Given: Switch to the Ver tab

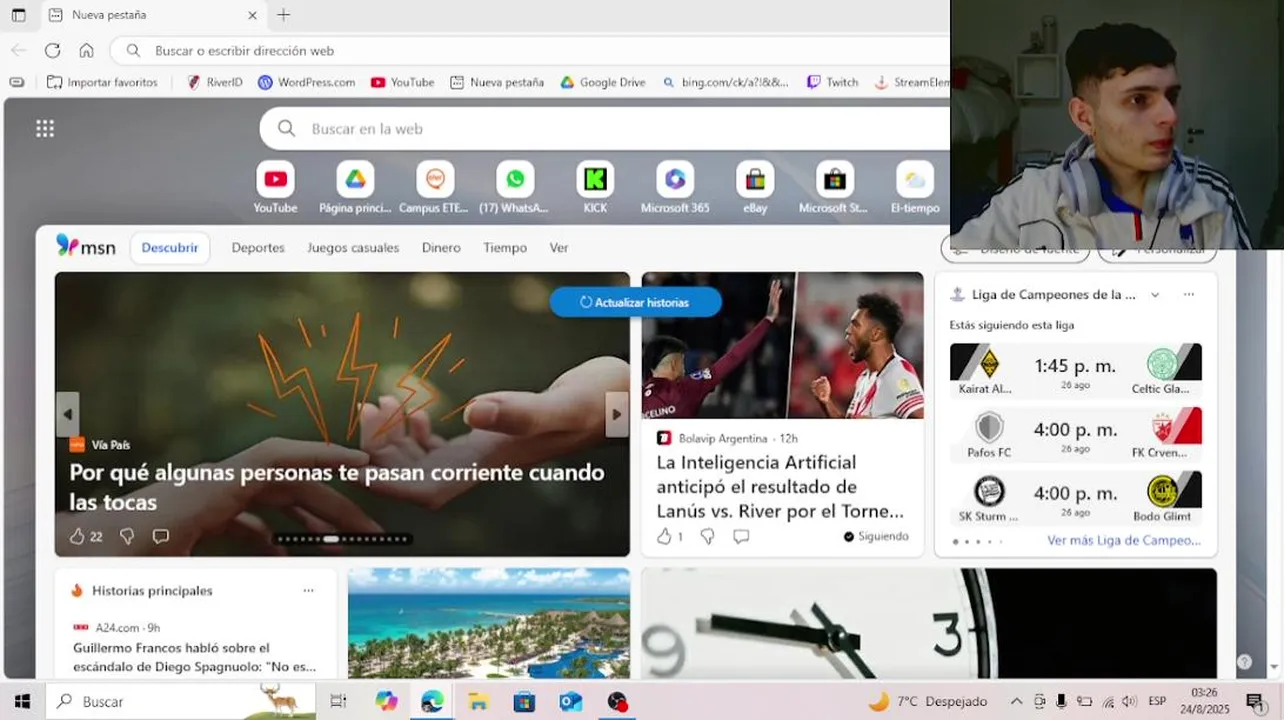Looking at the screenshot, I should tap(559, 248).
